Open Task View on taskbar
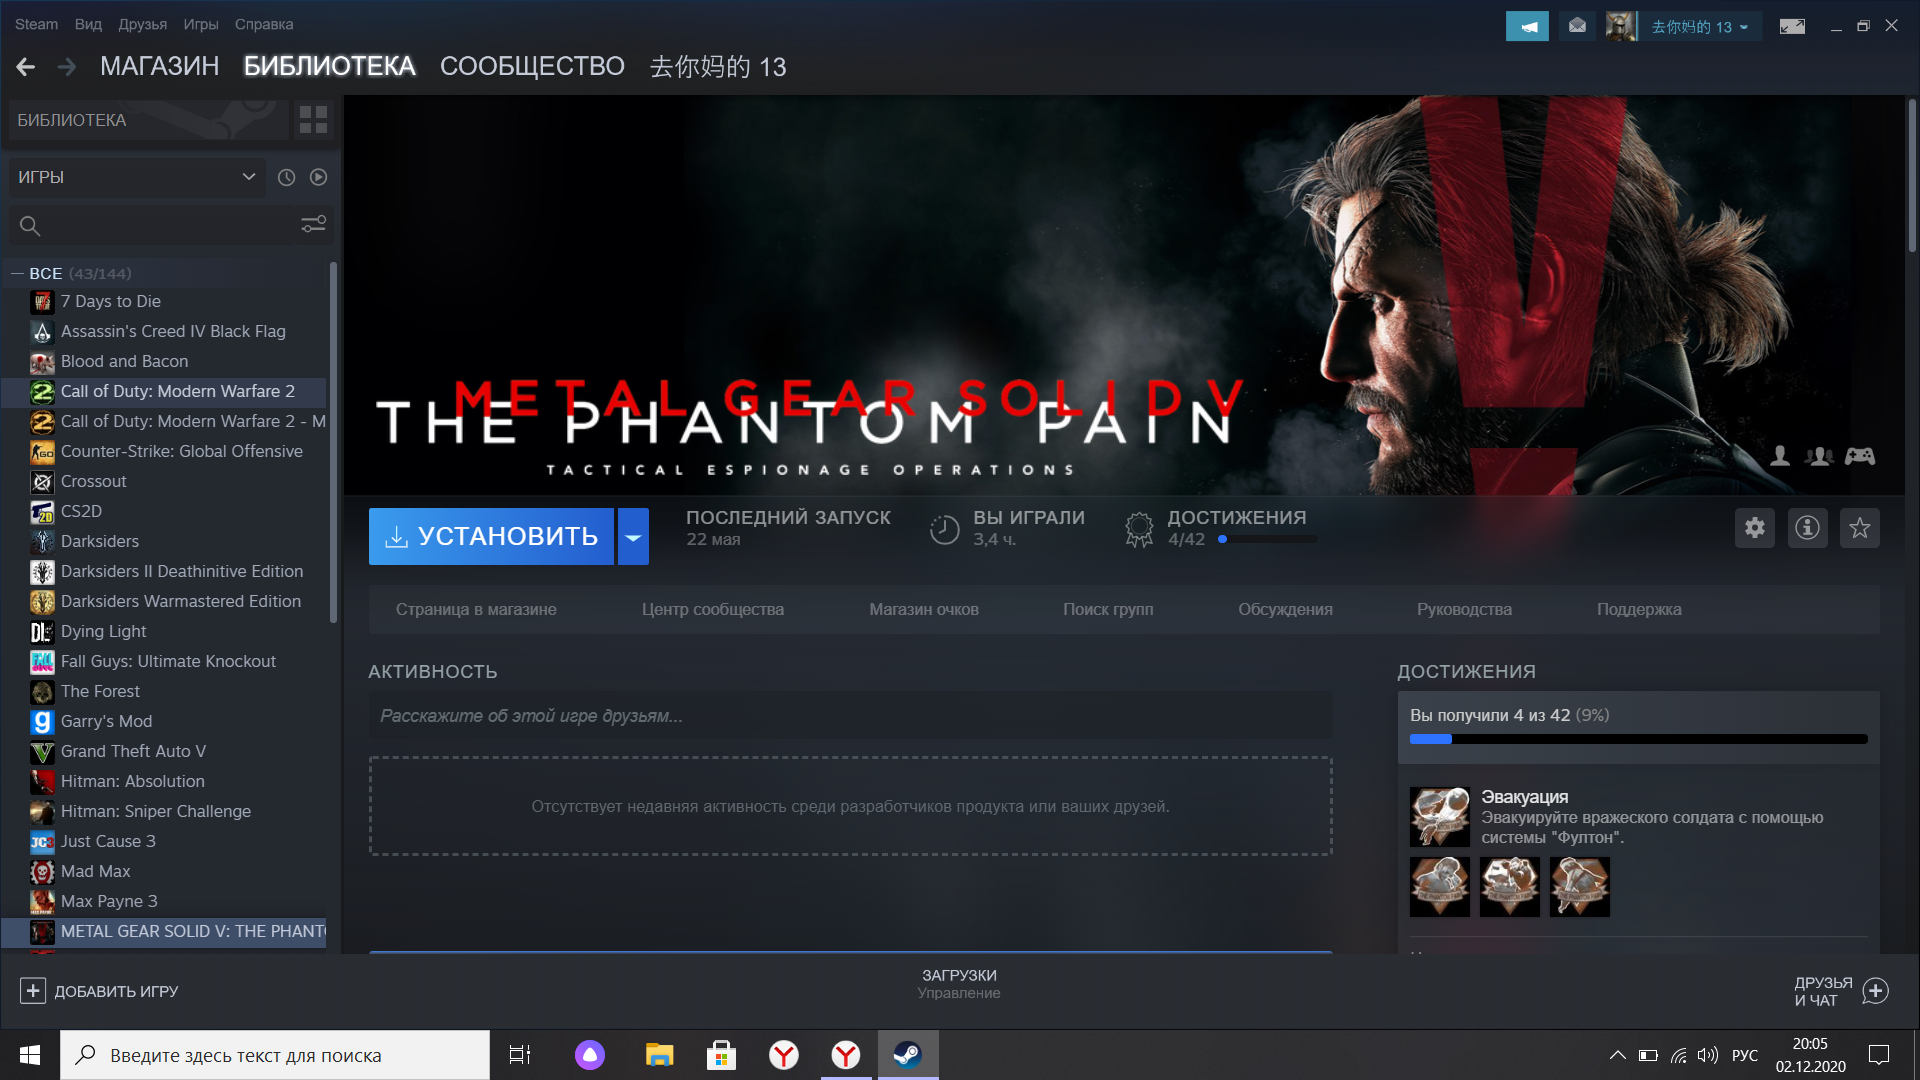1920x1080 pixels. 520,1055
